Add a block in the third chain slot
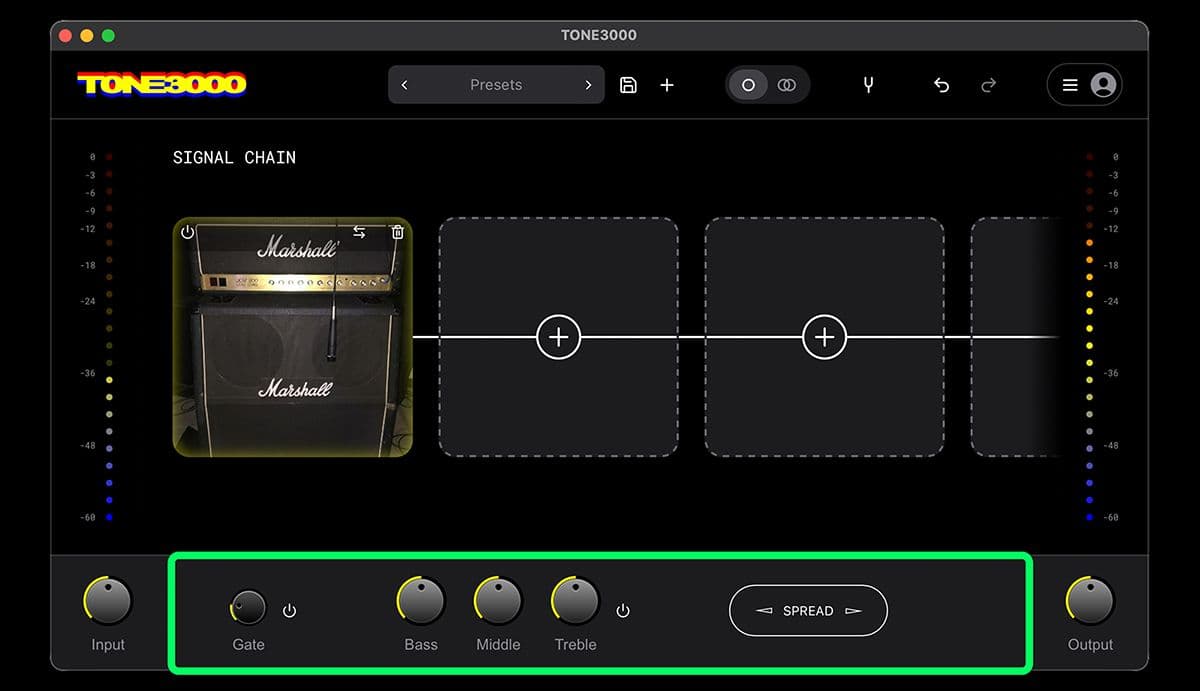 (824, 337)
